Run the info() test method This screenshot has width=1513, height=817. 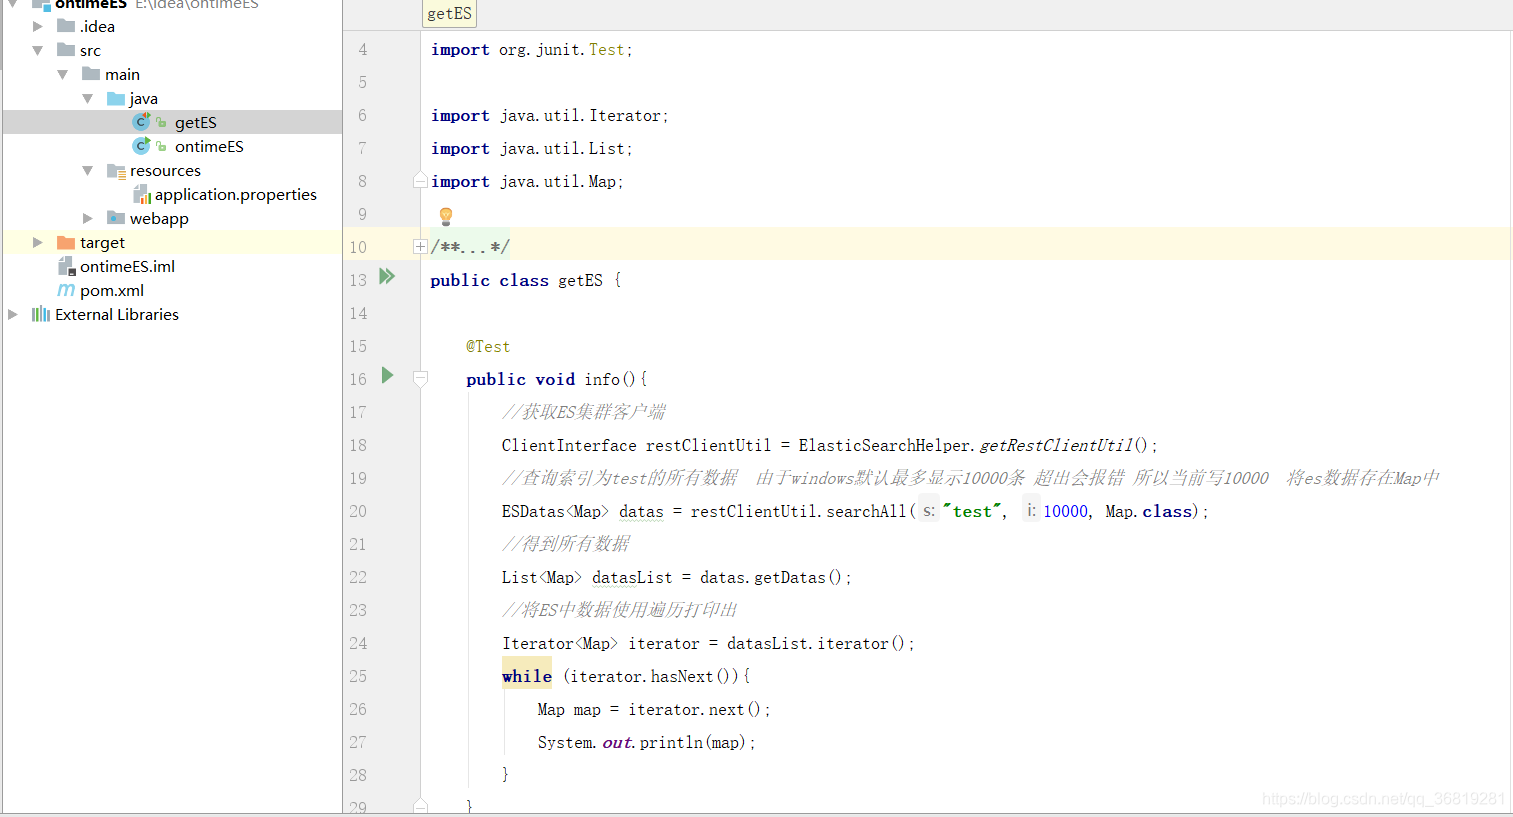tap(387, 375)
